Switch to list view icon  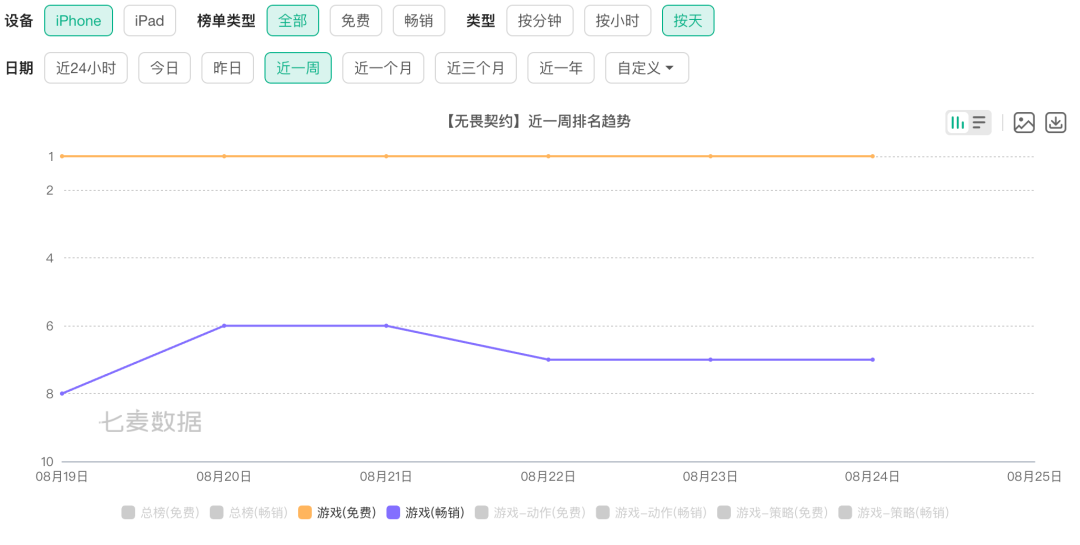pyautogui.click(x=980, y=123)
